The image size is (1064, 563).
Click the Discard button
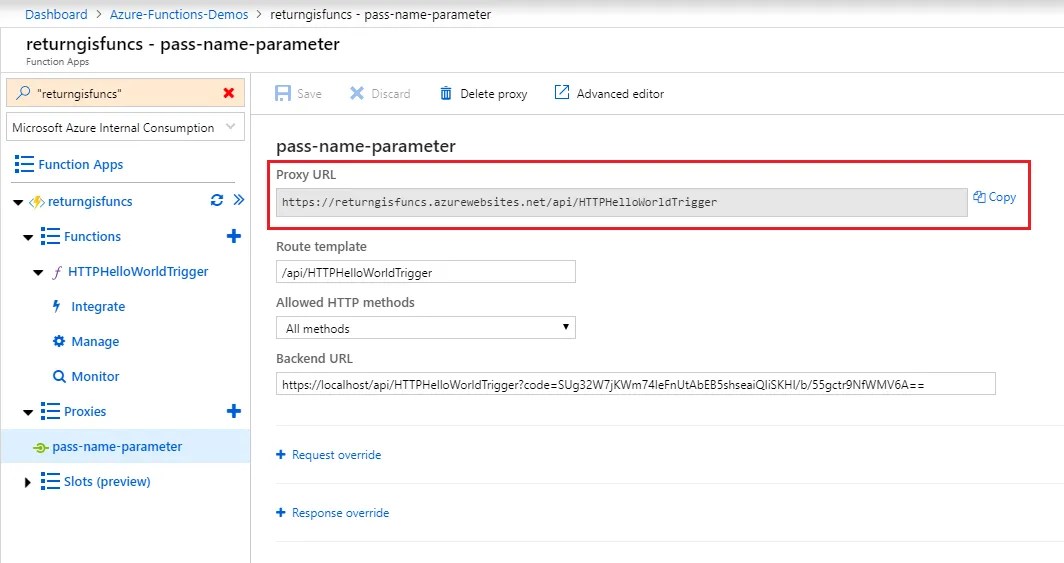[380, 94]
